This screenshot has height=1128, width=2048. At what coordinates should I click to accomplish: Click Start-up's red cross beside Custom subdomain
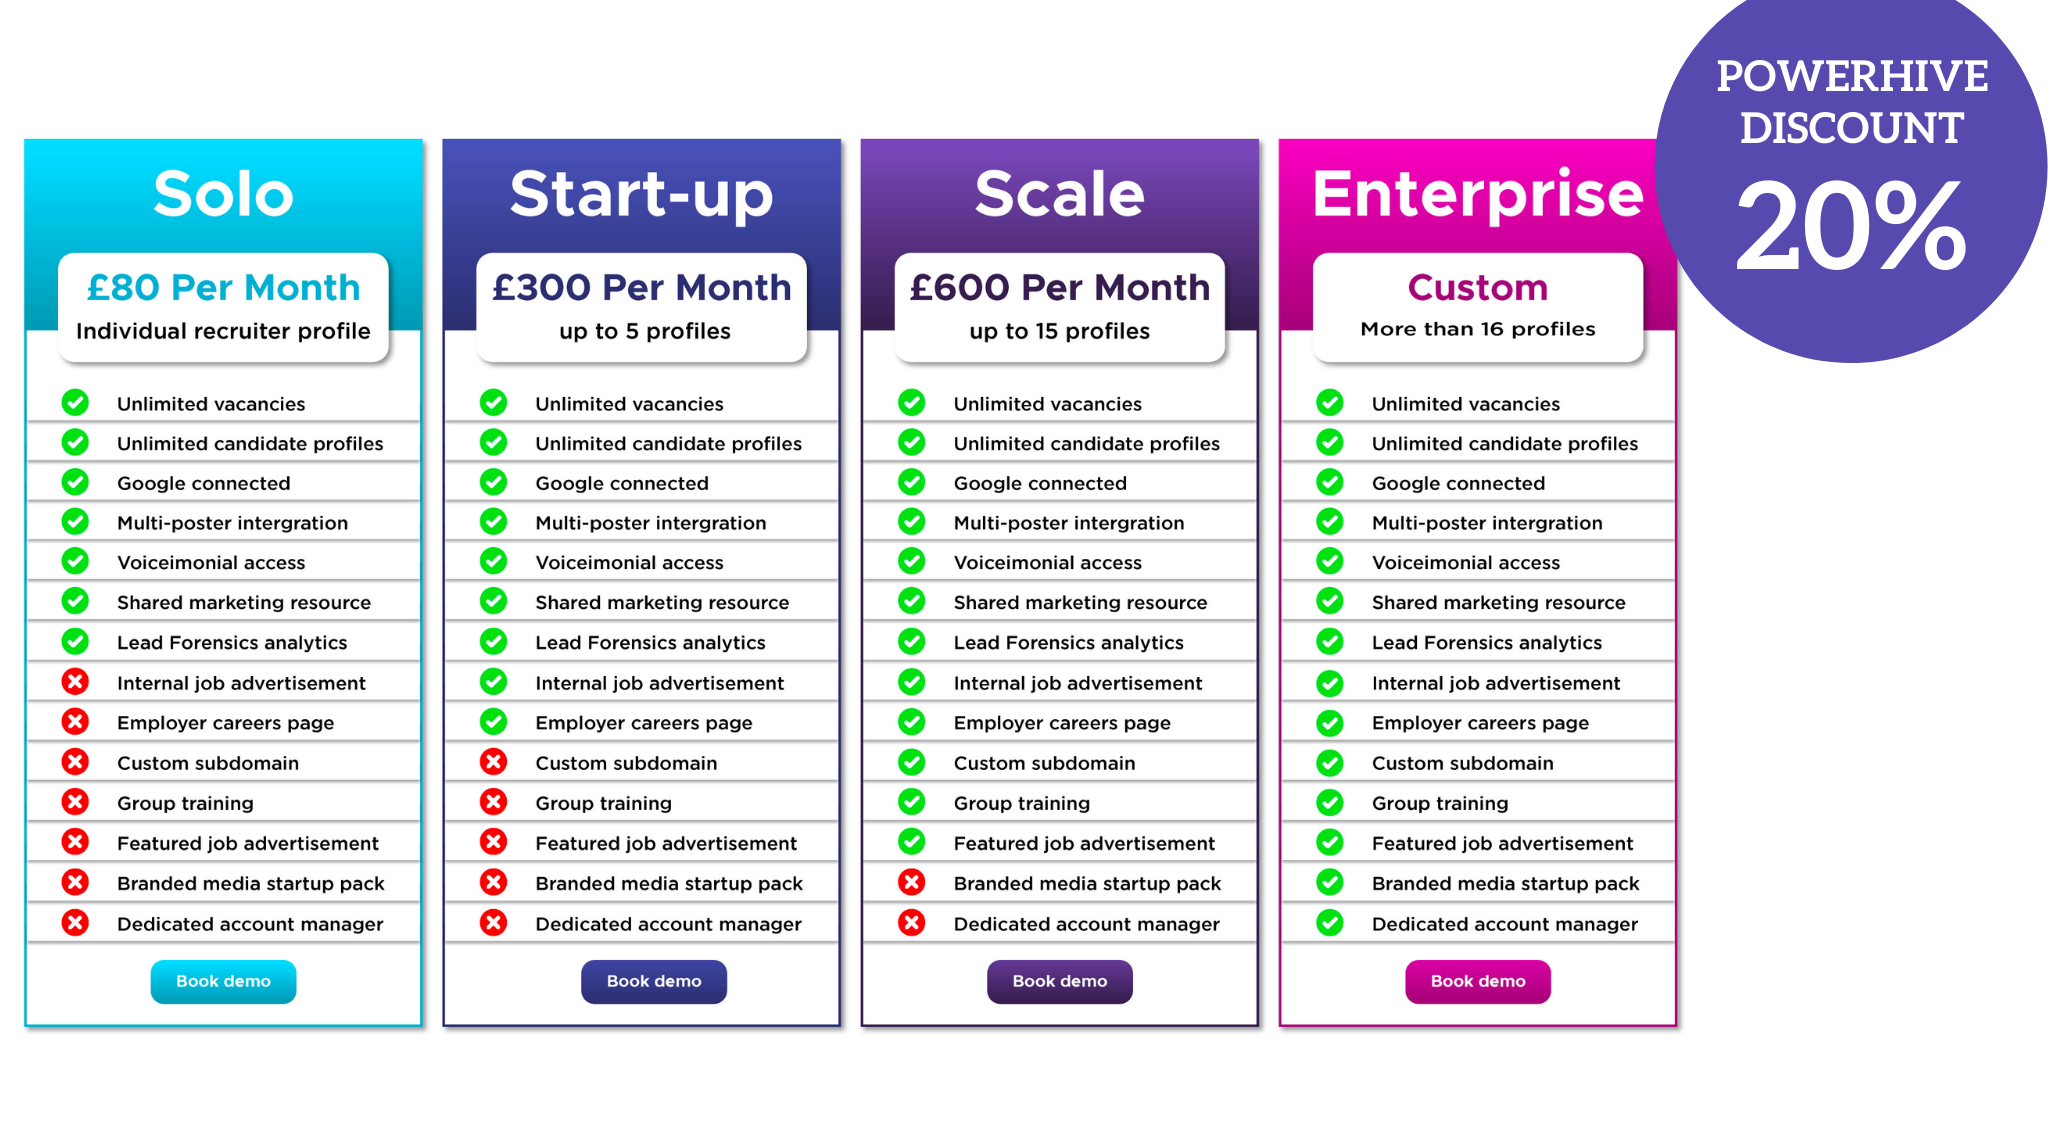click(493, 762)
